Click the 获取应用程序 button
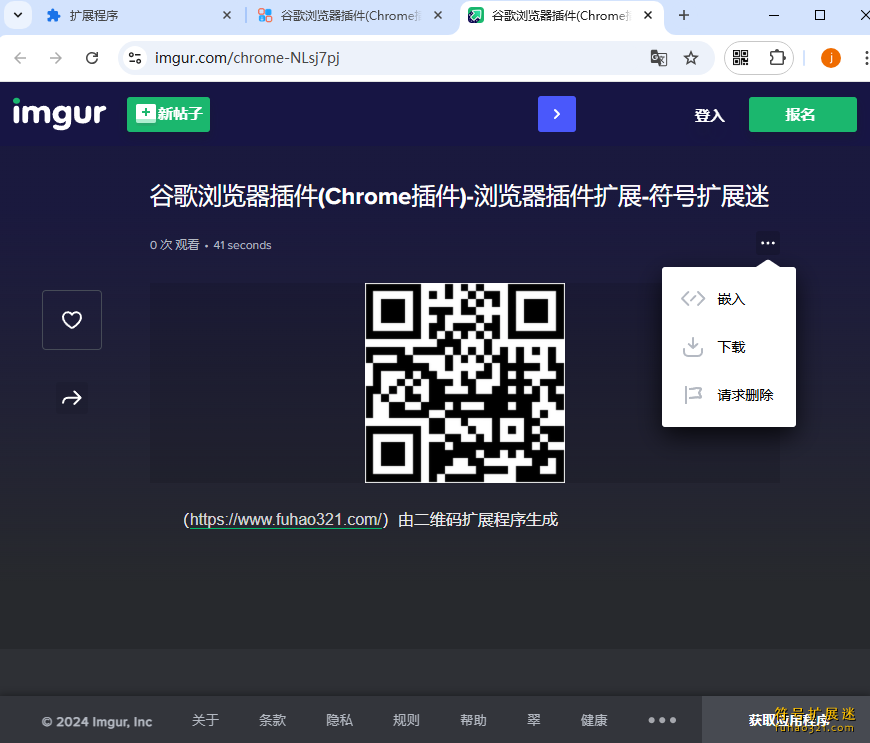This screenshot has width=870, height=743. pos(786,720)
